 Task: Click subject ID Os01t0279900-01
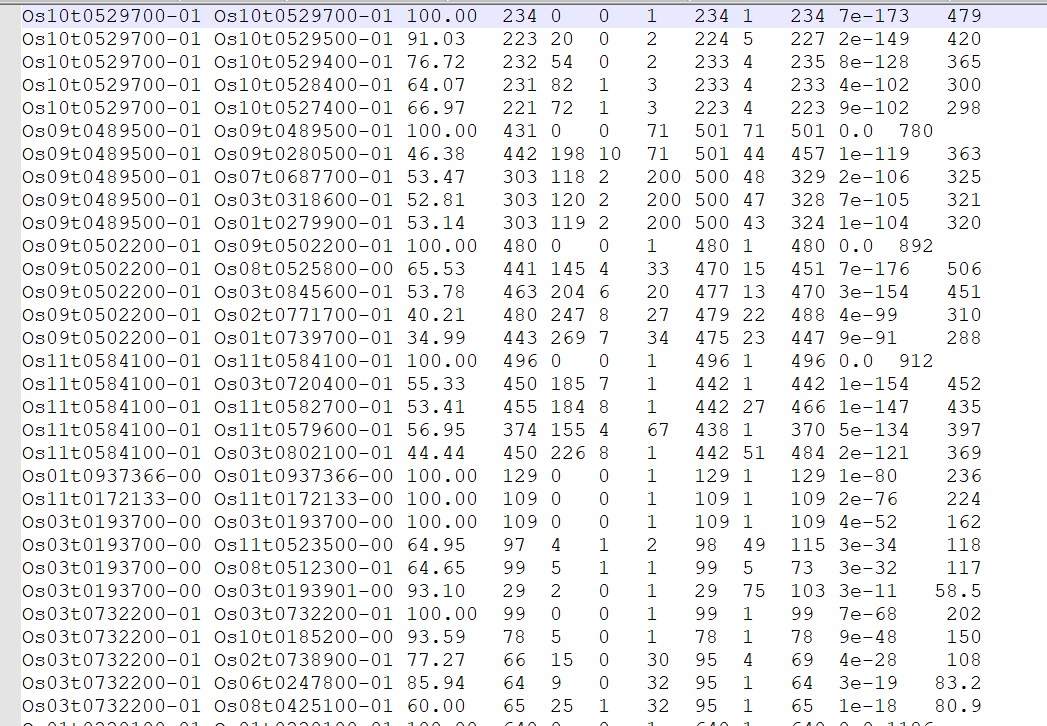point(304,223)
